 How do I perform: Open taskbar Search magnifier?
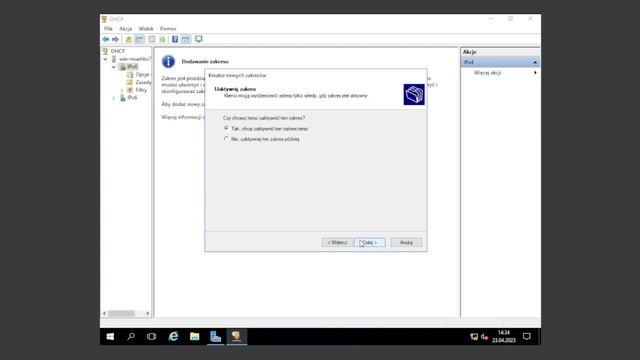click(x=131, y=337)
